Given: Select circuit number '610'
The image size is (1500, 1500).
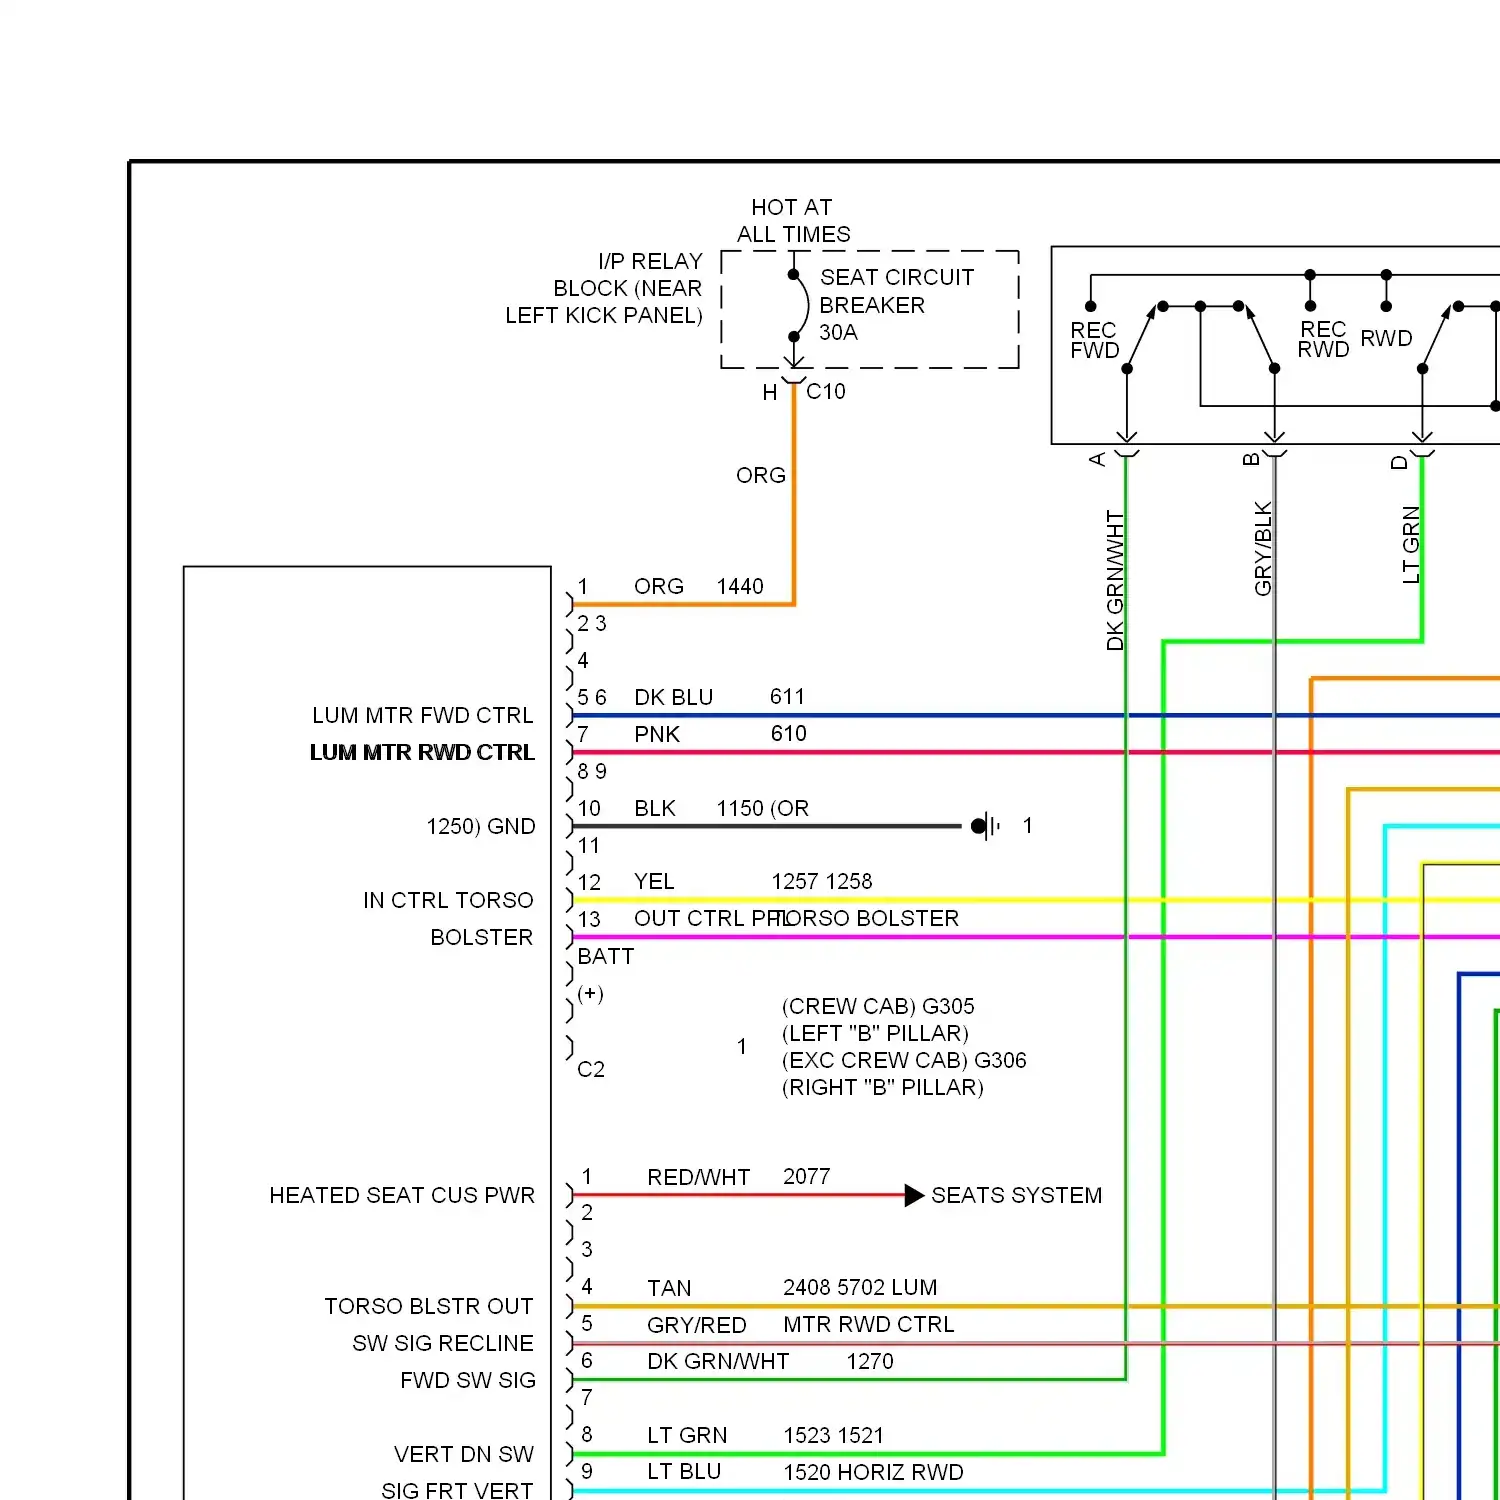Looking at the screenshot, I should [789, 734].
